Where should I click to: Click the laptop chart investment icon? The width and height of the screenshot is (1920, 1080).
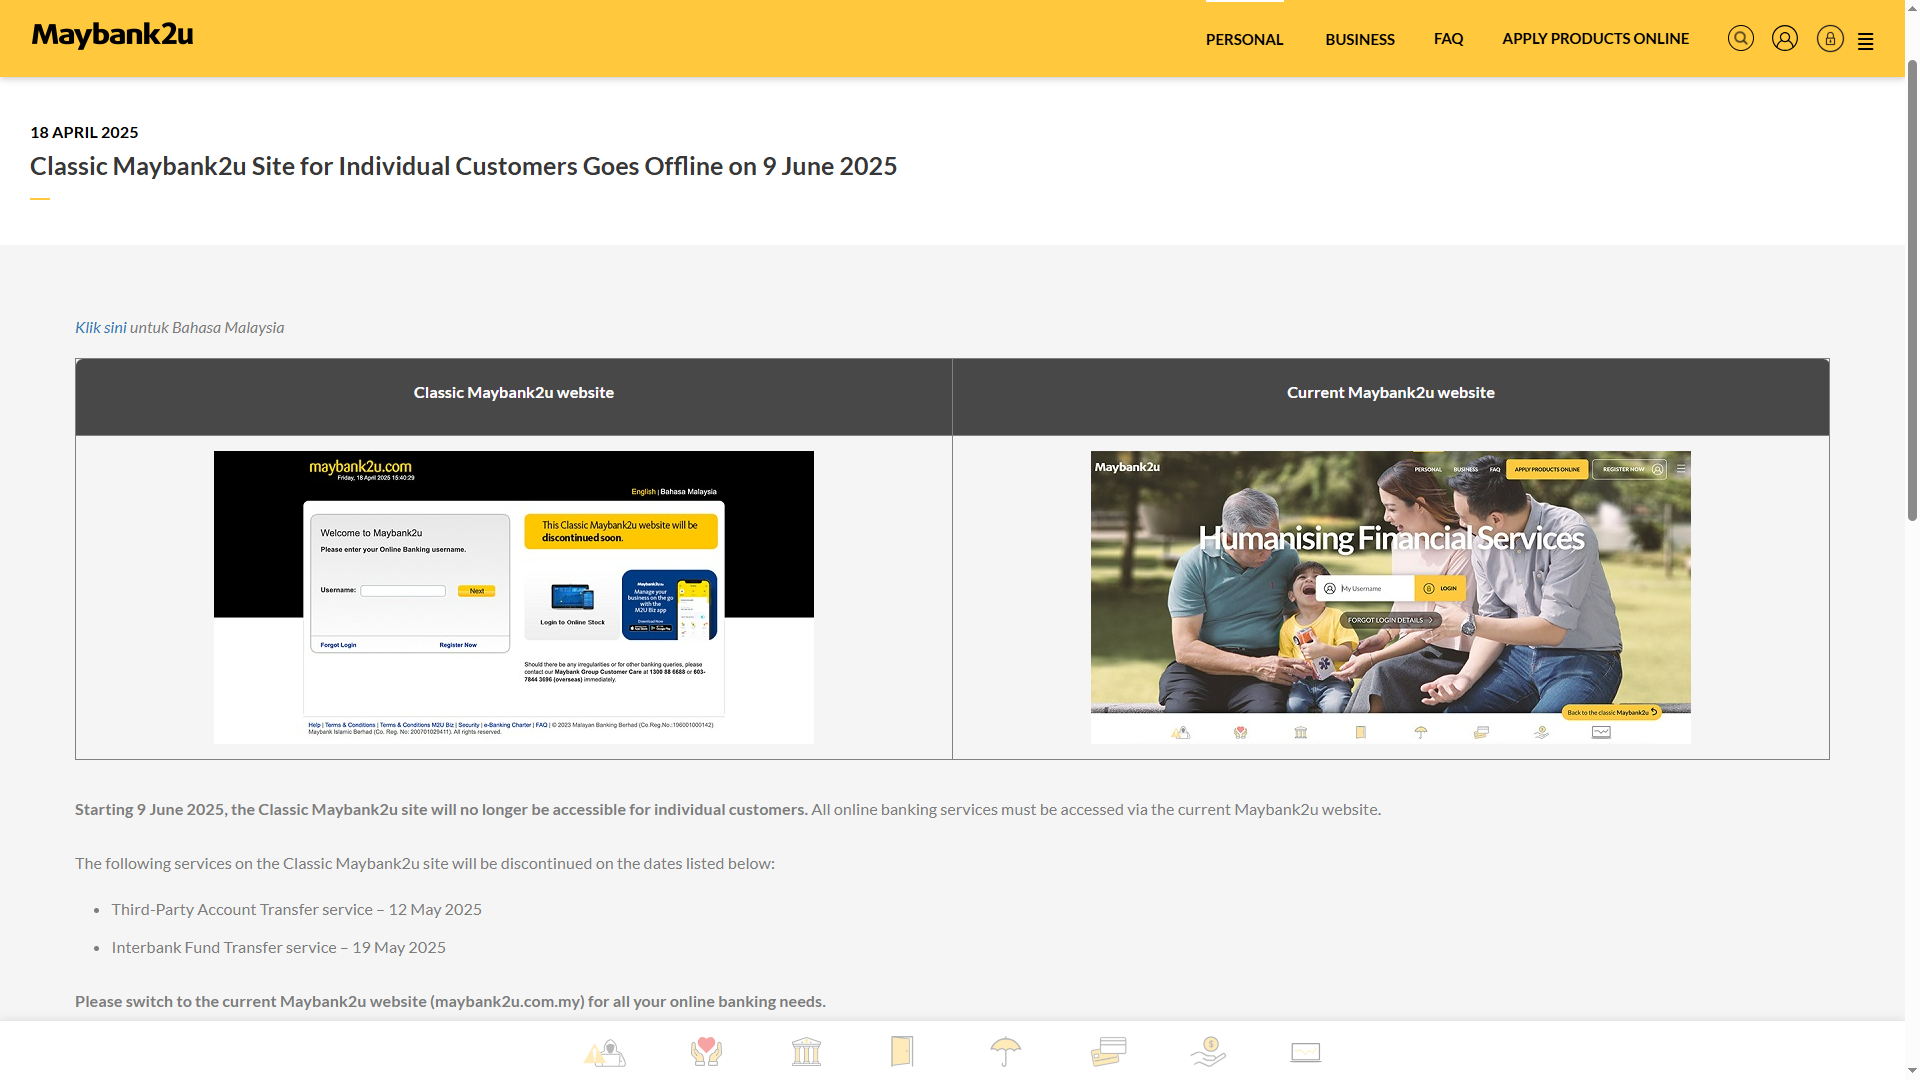coord(1305,1052)
